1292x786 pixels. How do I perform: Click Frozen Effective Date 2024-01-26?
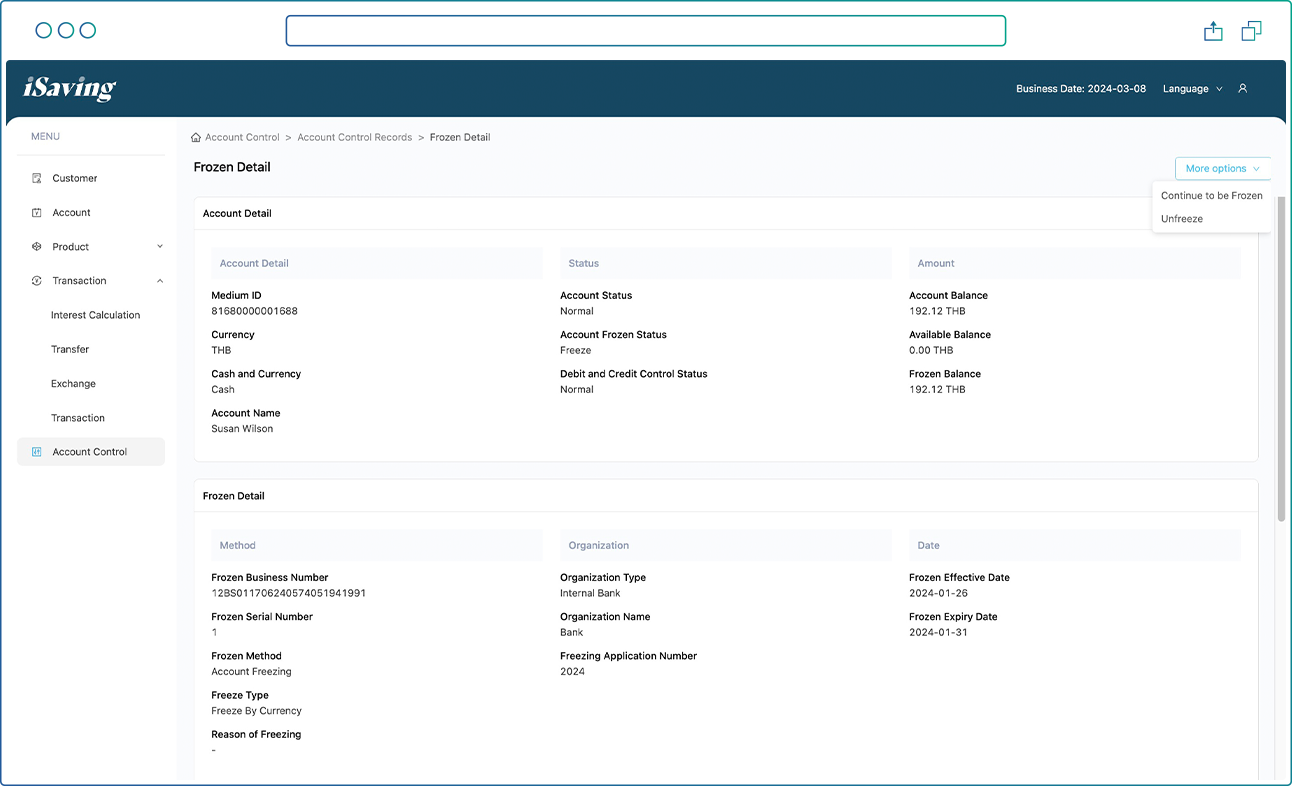coord(938,593)
